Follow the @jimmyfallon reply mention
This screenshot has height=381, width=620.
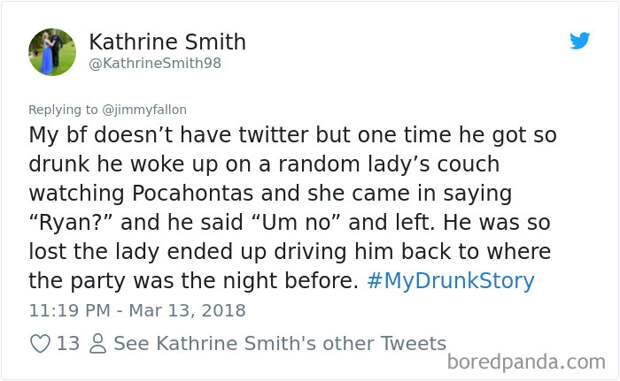click(144, 109)
